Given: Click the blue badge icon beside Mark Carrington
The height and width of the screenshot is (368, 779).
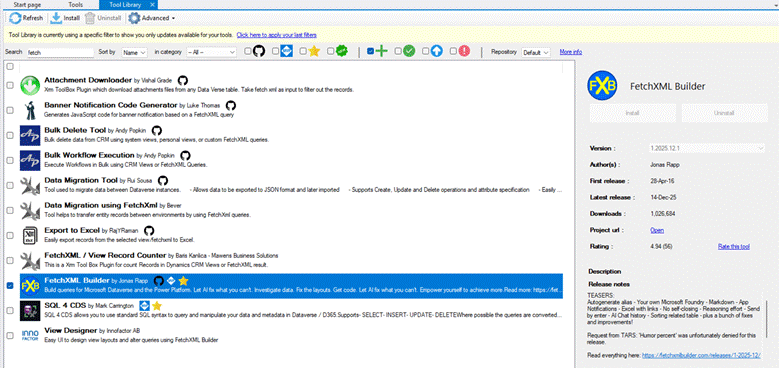Looking at the screenshot, I should (145, 305).
